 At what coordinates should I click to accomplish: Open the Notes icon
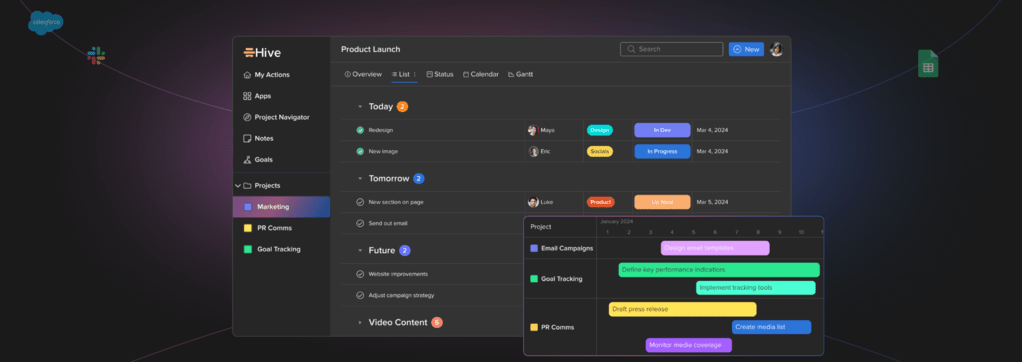(x=247, y=138)
